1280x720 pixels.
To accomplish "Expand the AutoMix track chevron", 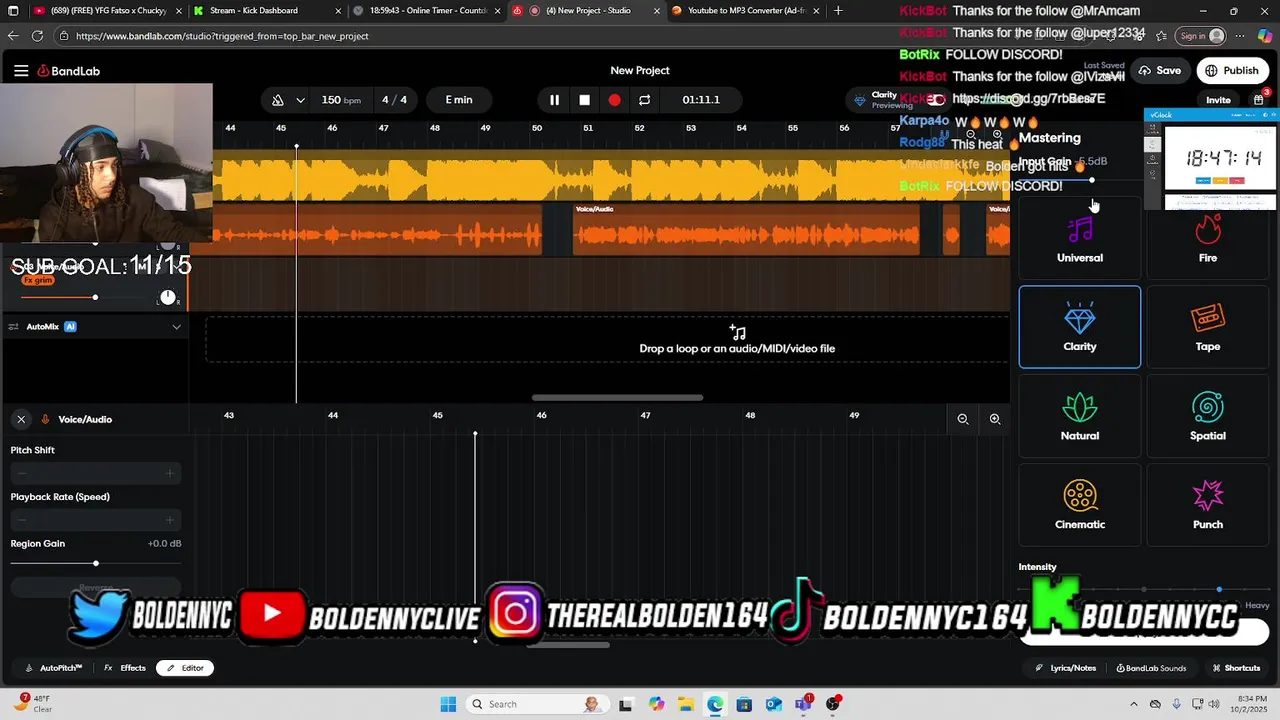I will [177, 327].
